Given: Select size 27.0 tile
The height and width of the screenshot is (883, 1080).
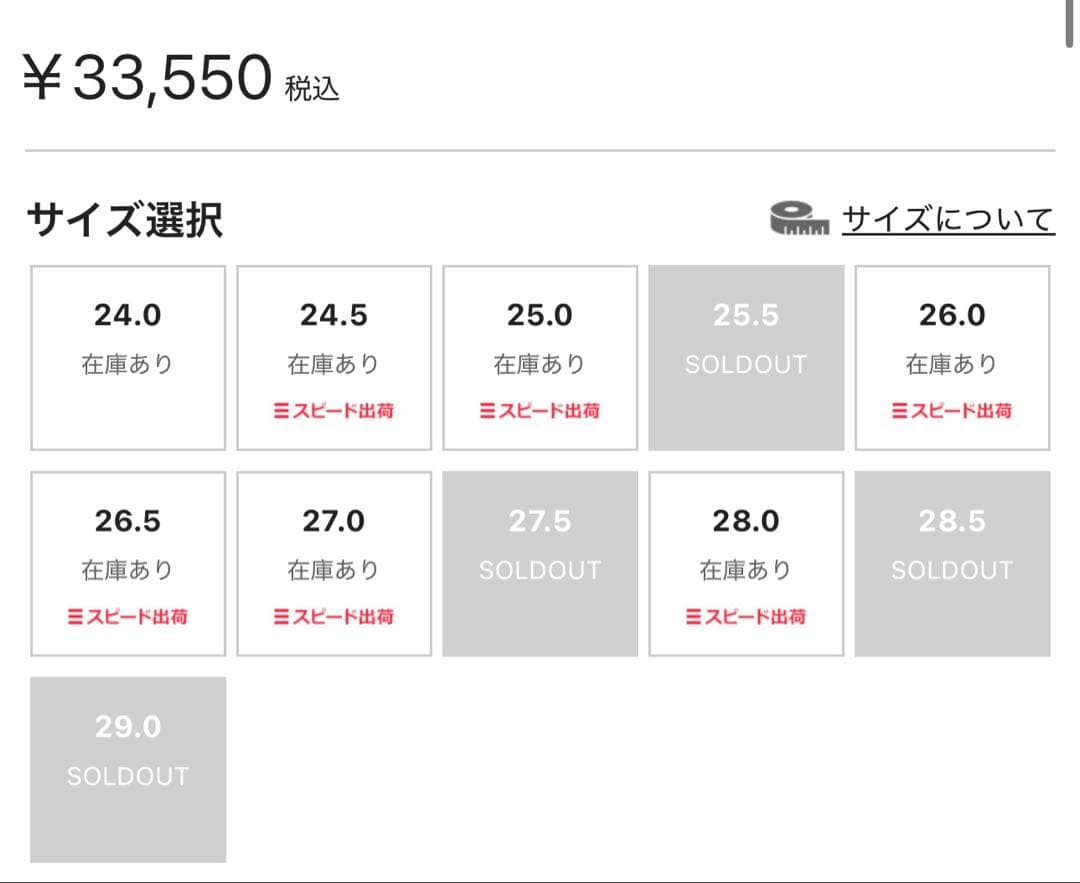Looking at the screenshot, I should click(x=333, y=562).
